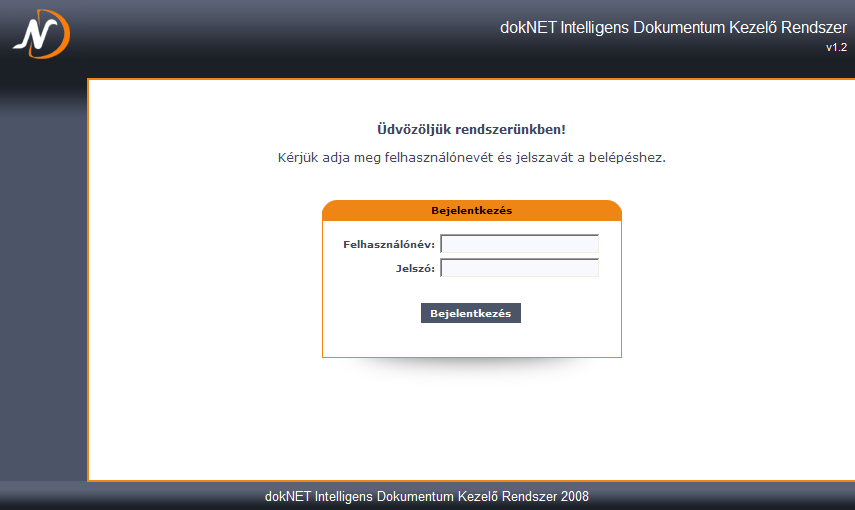855x510 pixels.
Task: Click the Felhasználónév: label
Action: click(x=389, y=244)
